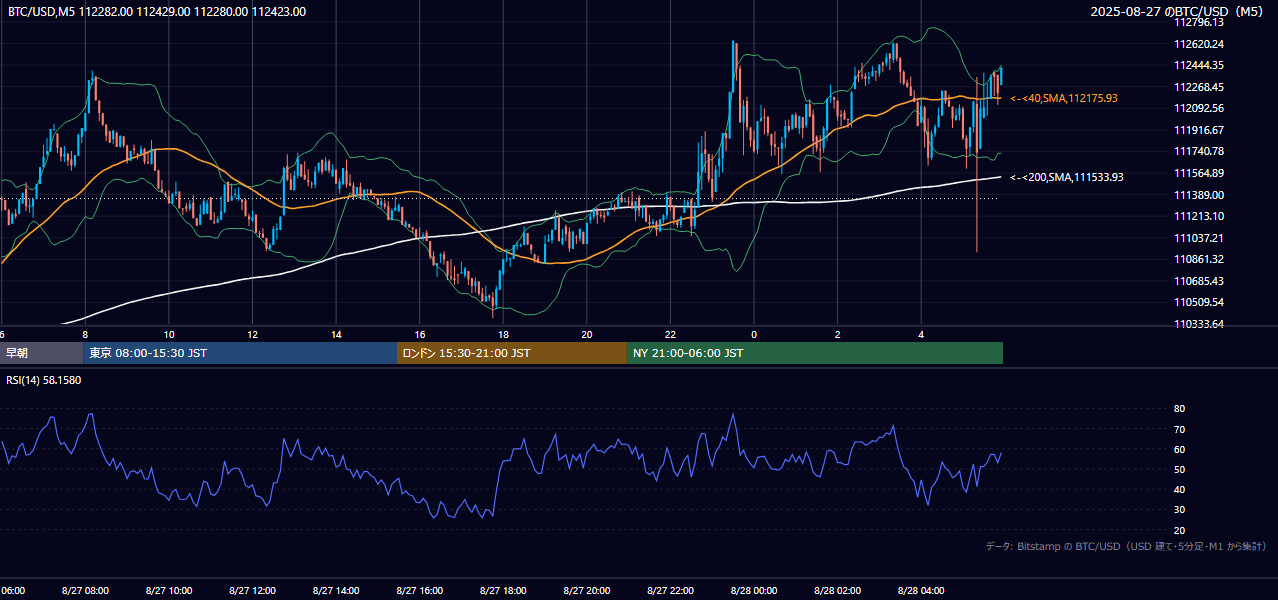Image resolution: width=1278 pixels, height=600 pixels.
Task: Click the 8/28 04:00 date label
Action: [x=920, y=591]
